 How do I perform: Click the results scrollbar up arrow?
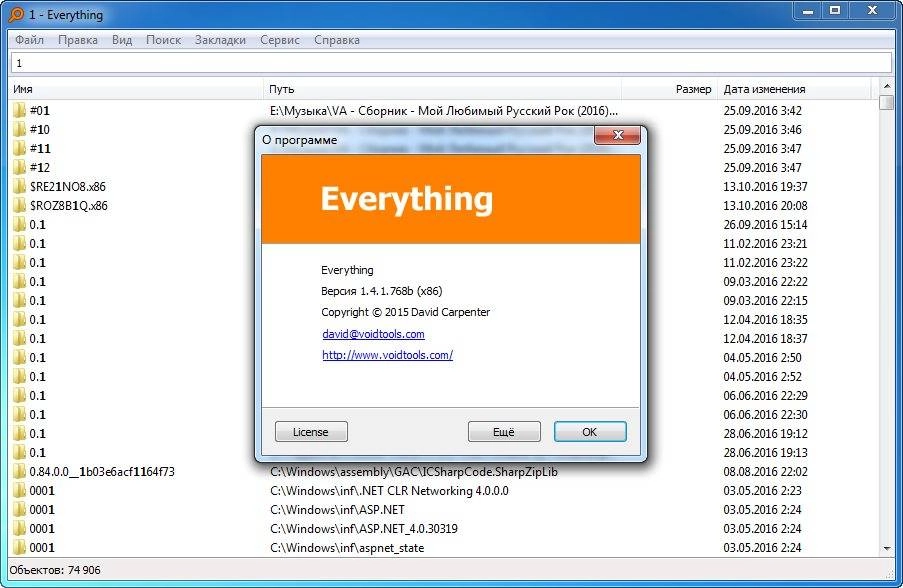(x=887, y=86)
